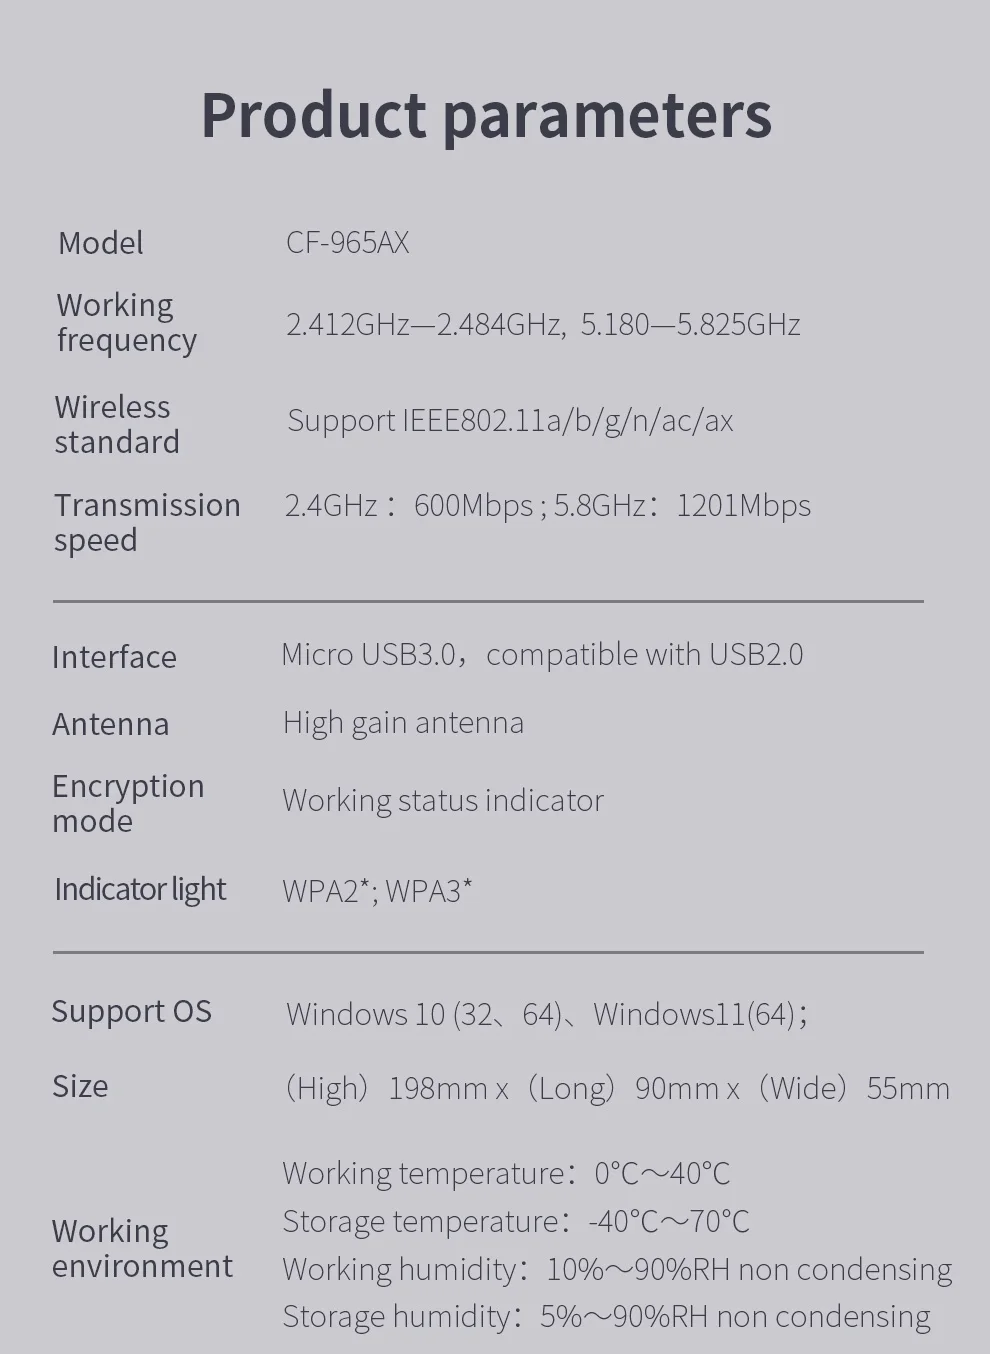Click the 198mm x 90mm x 55mm size value
This screenshot has width=990, height=1354.
tap(617, 1088)
